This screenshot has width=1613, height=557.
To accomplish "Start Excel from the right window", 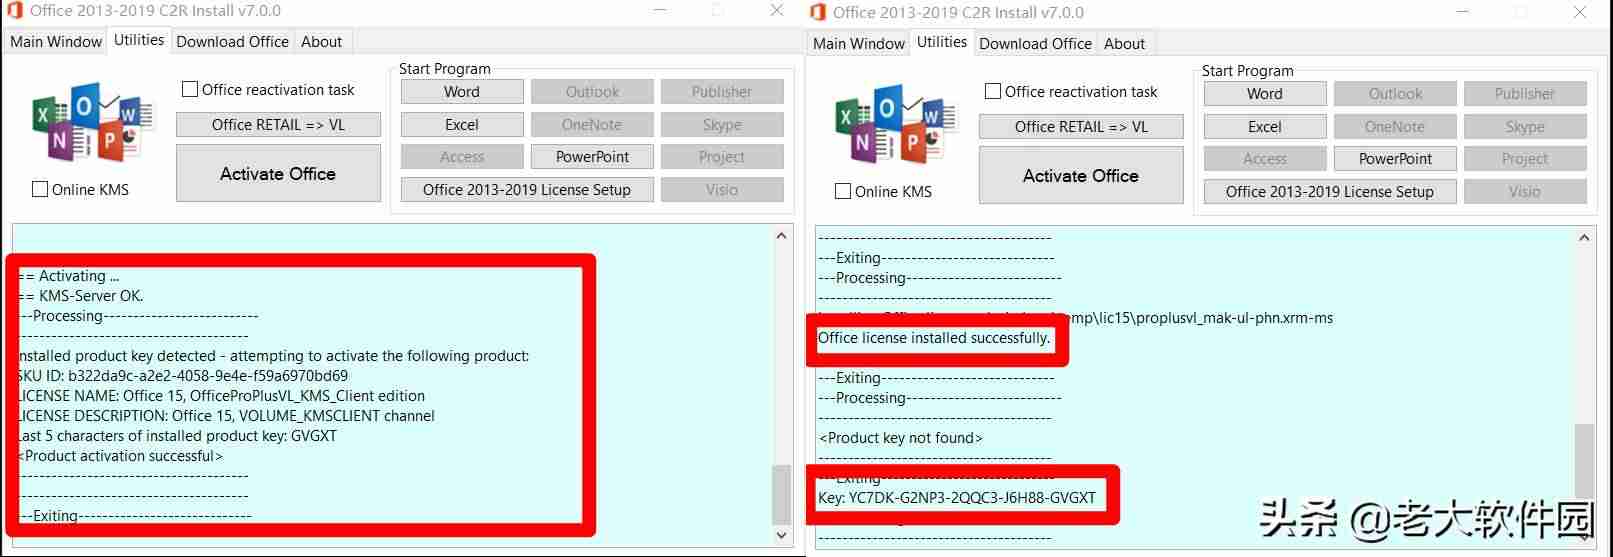I will (x=1265, y=127).
